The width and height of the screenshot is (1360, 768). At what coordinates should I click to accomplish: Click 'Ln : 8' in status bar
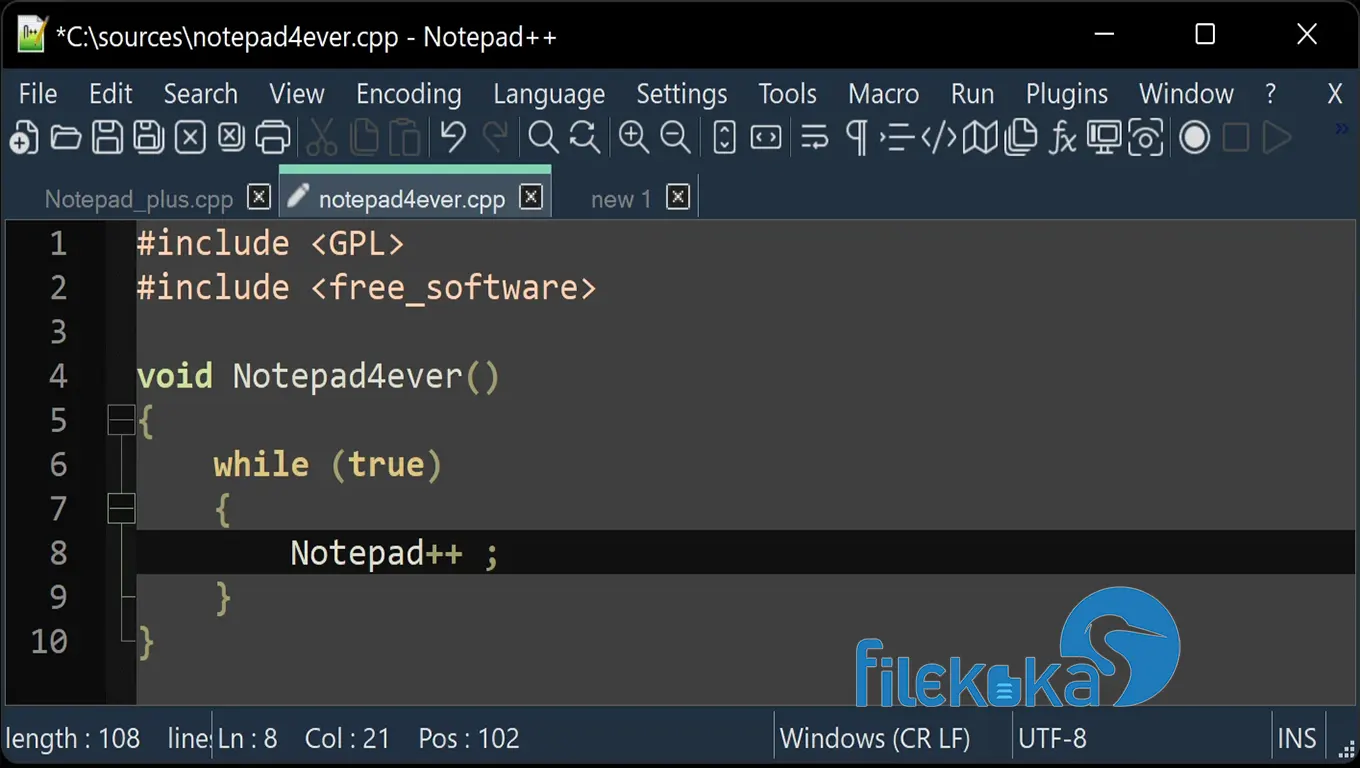tap(247, 739)
